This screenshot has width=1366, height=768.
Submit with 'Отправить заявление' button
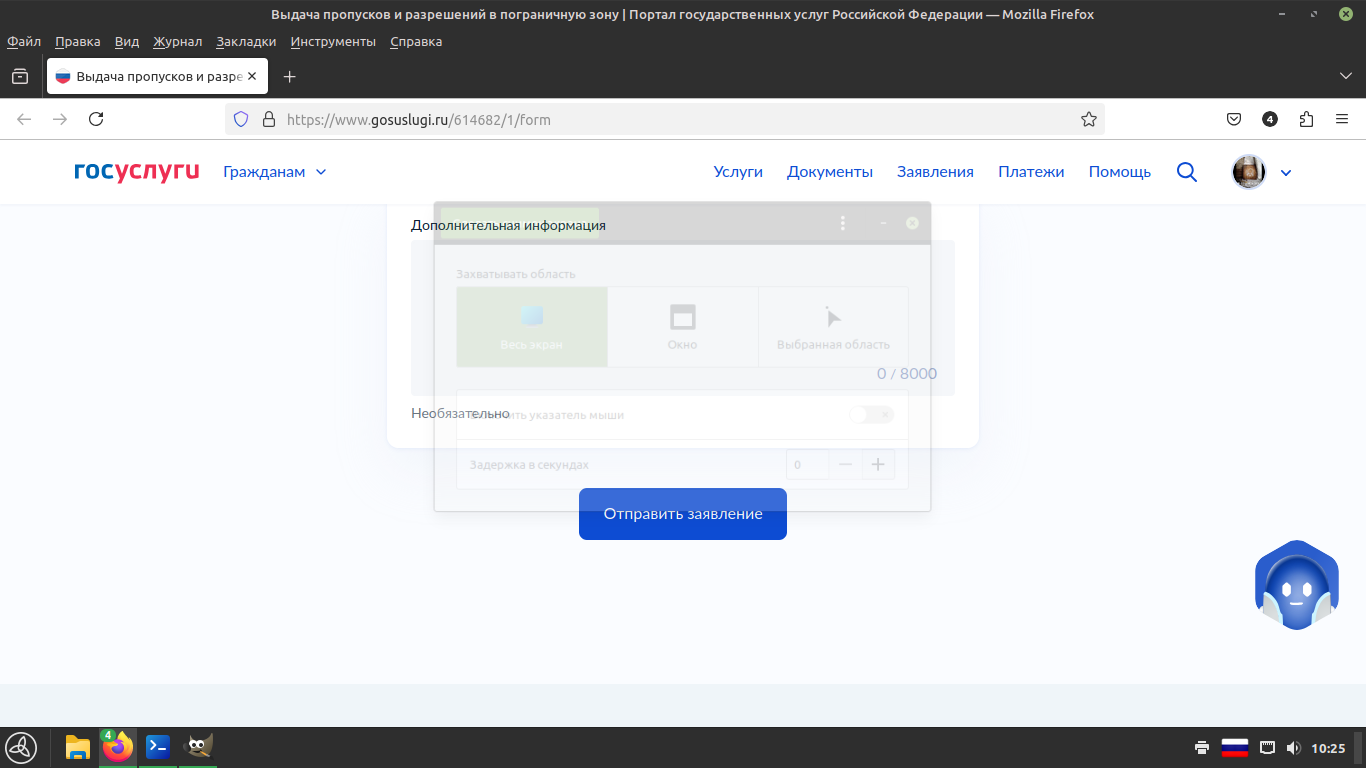pyautogui.click(x=683, y=514)
